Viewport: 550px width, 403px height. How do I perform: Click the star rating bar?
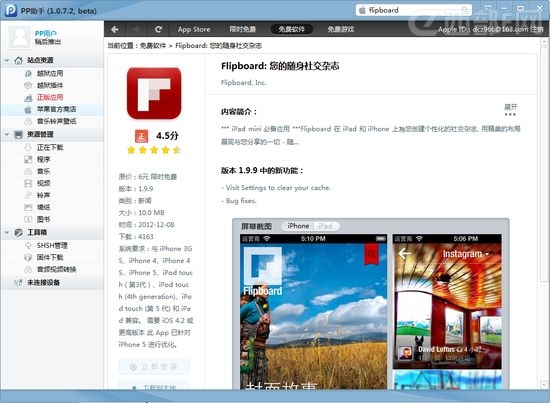[x=154, y=150]
